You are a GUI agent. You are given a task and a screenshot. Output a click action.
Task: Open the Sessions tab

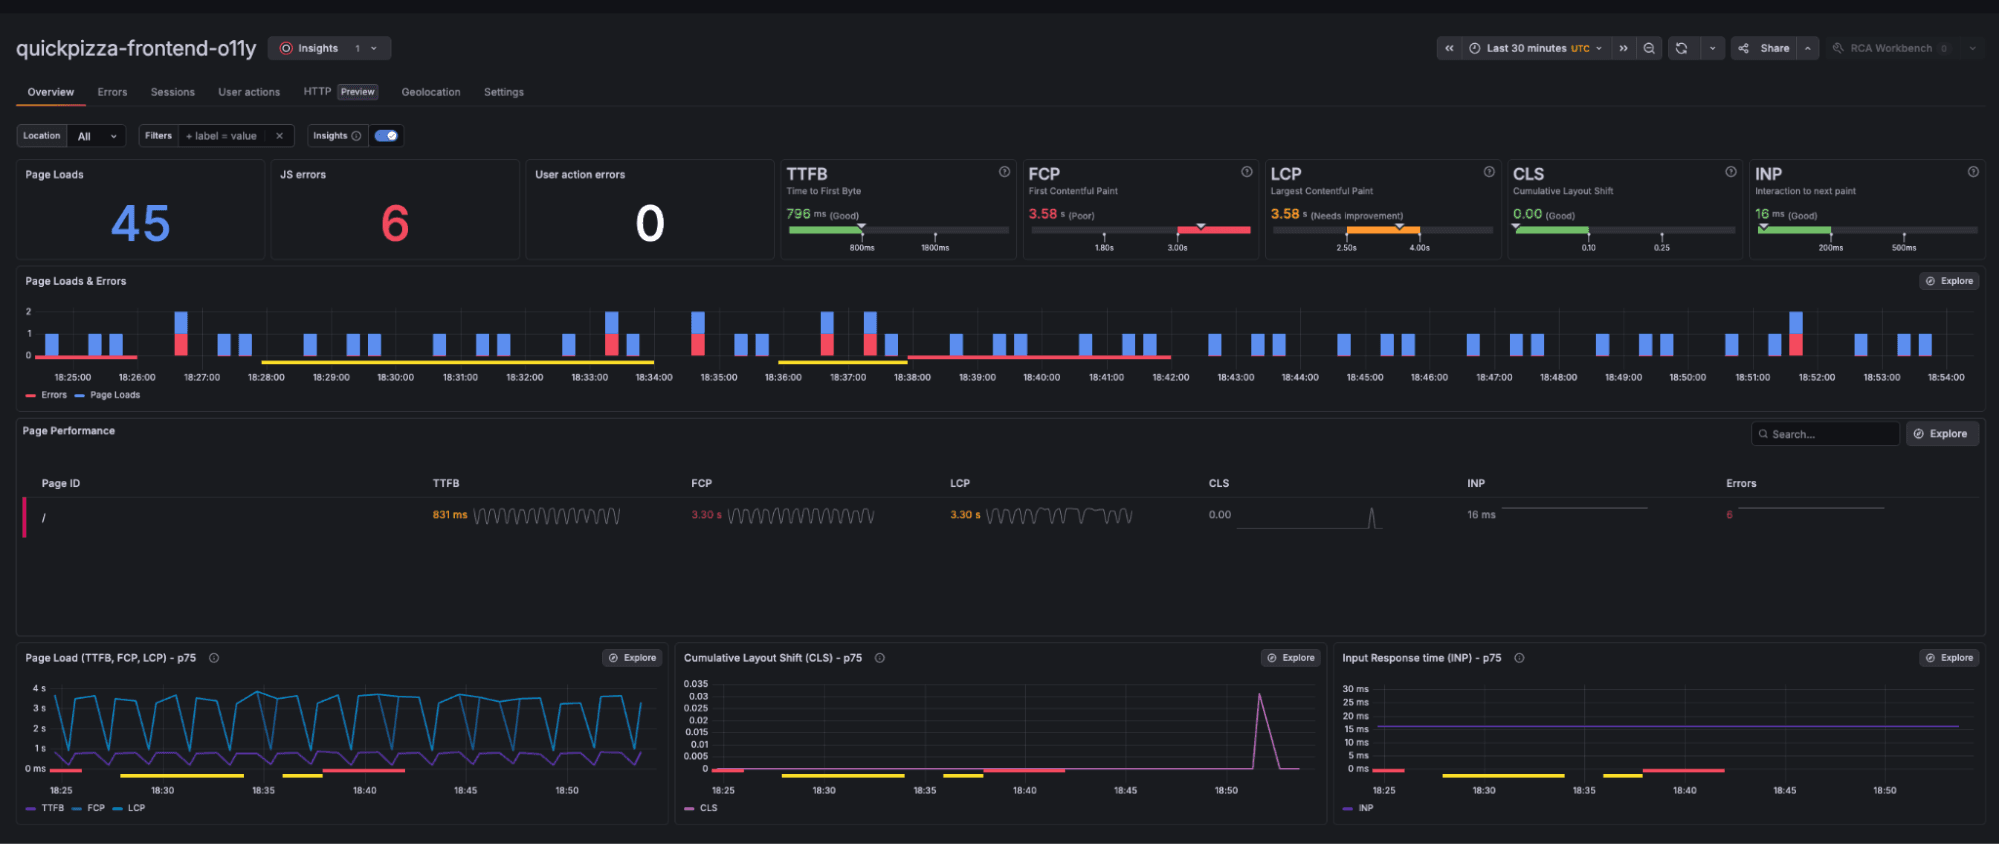[172, 92]
